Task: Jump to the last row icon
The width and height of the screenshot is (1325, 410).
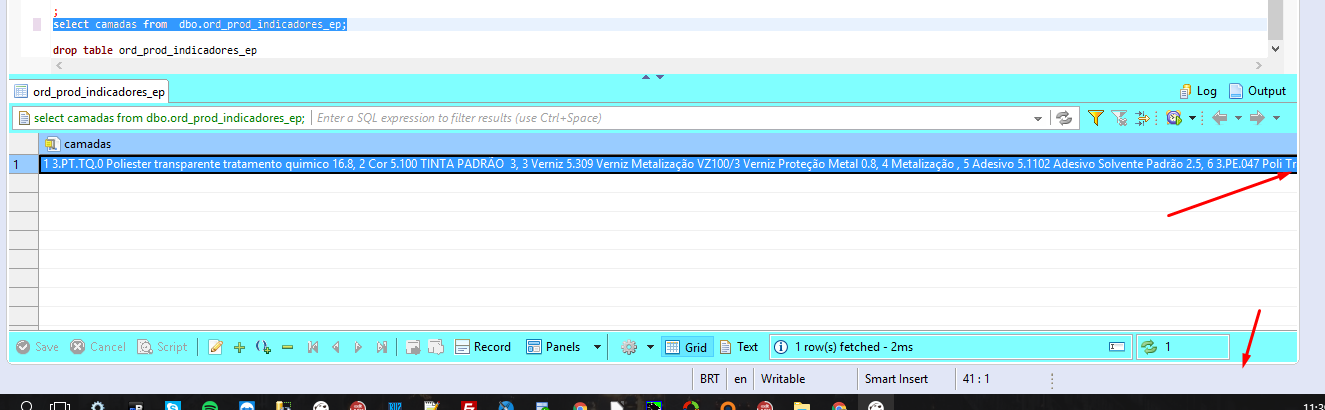Action: 381,347
